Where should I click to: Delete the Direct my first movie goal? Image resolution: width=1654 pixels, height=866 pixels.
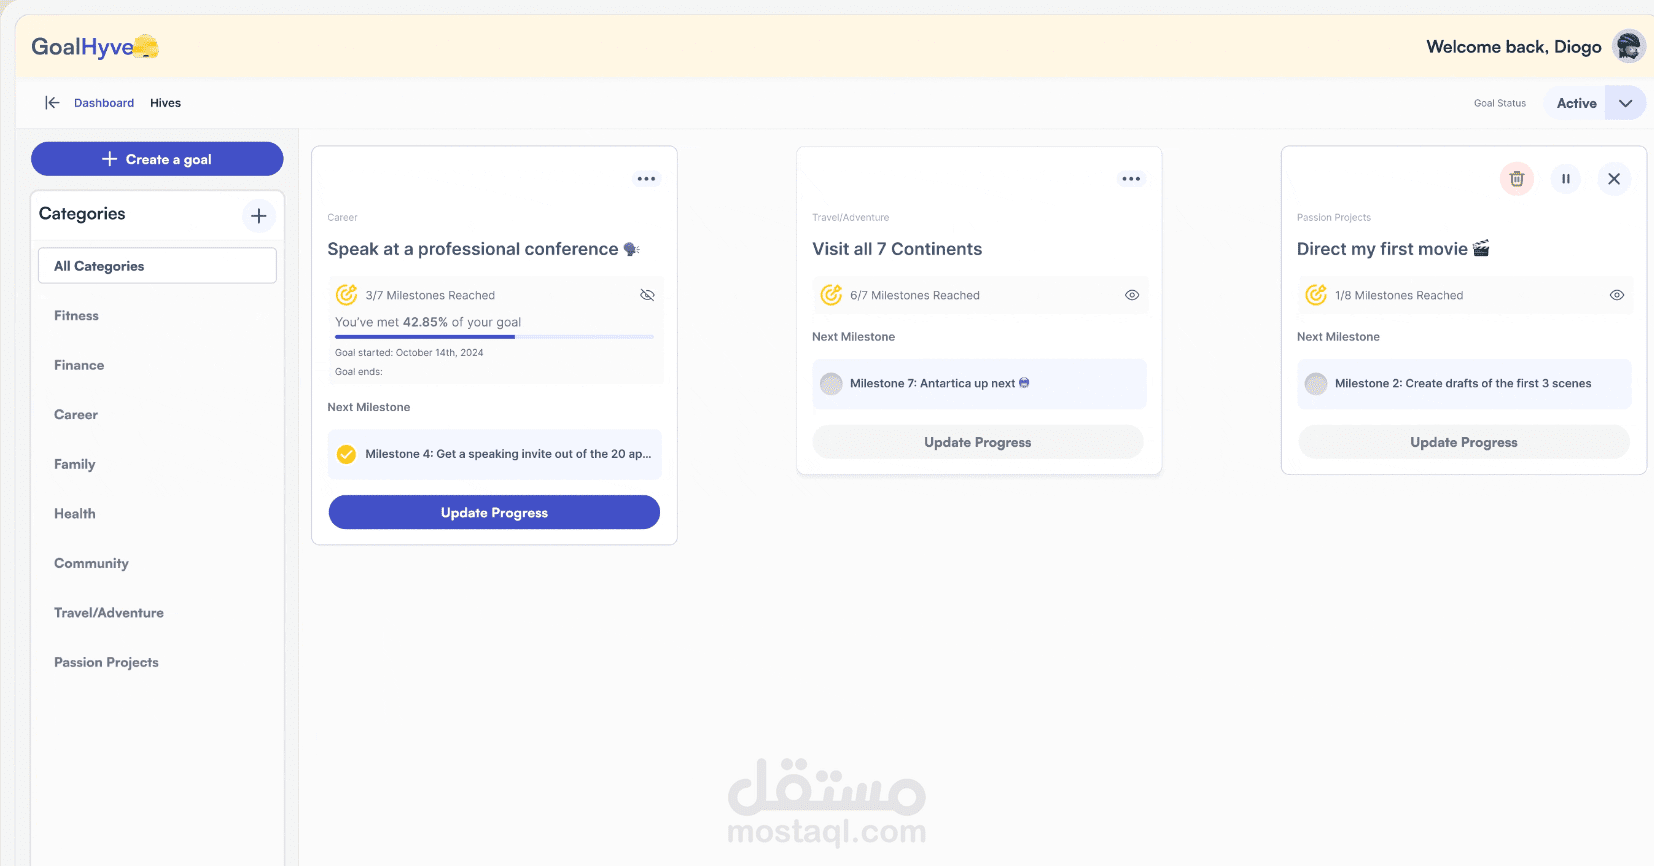tap(1517, 179)
